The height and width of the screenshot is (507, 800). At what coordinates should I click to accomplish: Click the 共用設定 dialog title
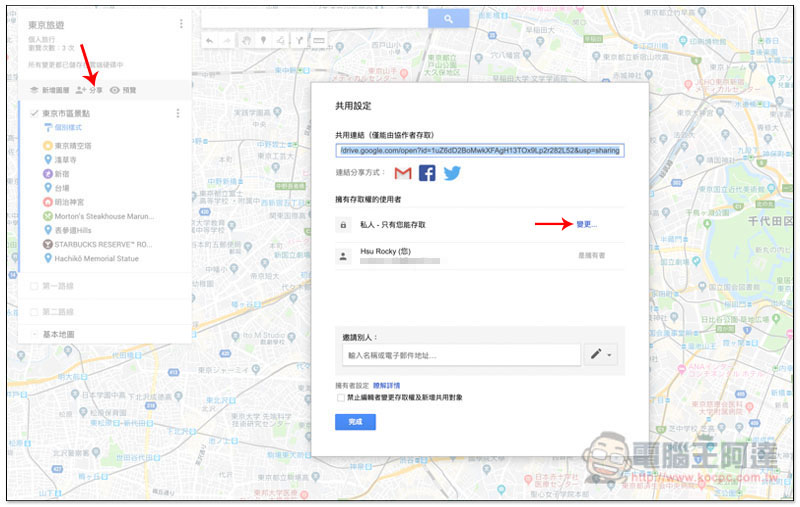click(x=353, y=106)
